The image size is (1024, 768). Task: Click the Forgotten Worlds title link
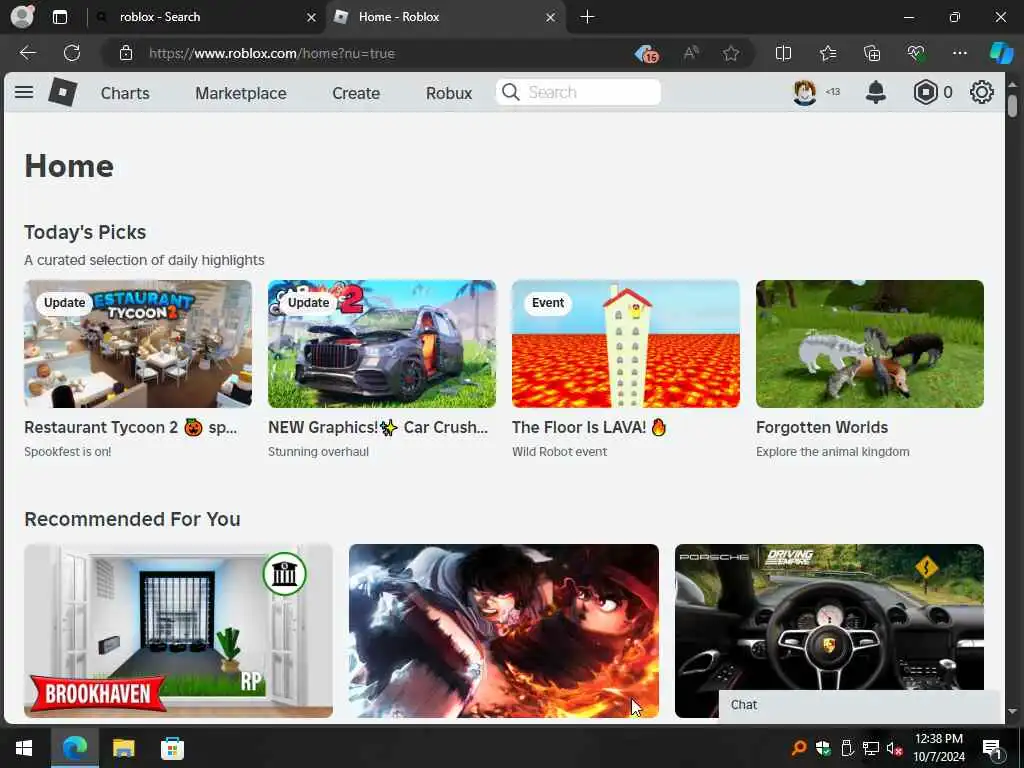tap(822, 427)
